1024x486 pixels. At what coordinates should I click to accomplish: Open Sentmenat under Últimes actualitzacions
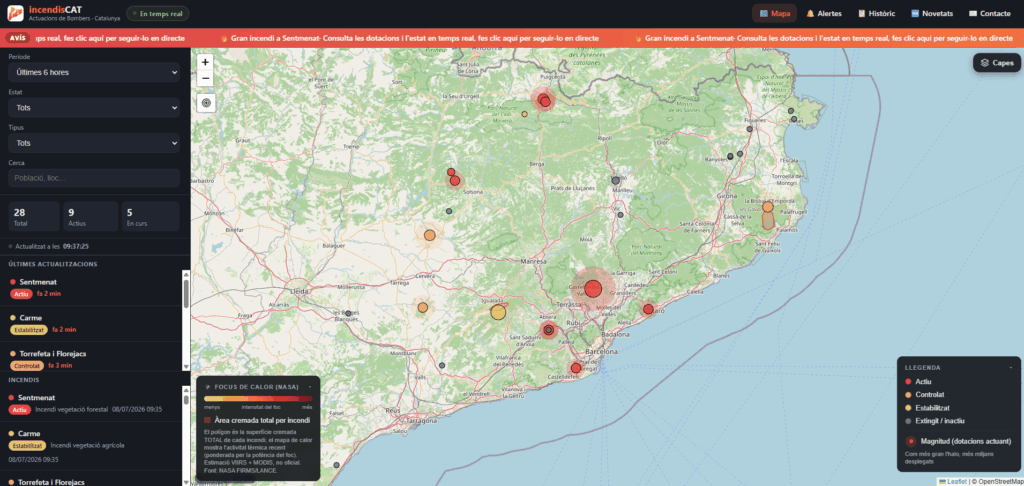coord(91,288)
